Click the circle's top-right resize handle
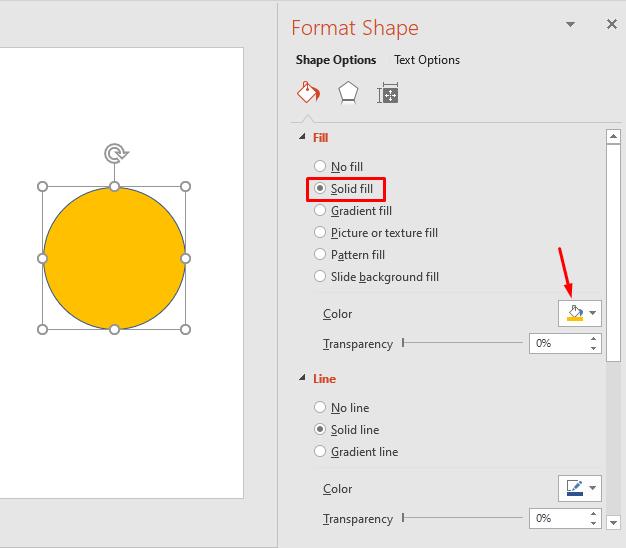The width and height of the screenshot is (626, 548). click(186, 186)
